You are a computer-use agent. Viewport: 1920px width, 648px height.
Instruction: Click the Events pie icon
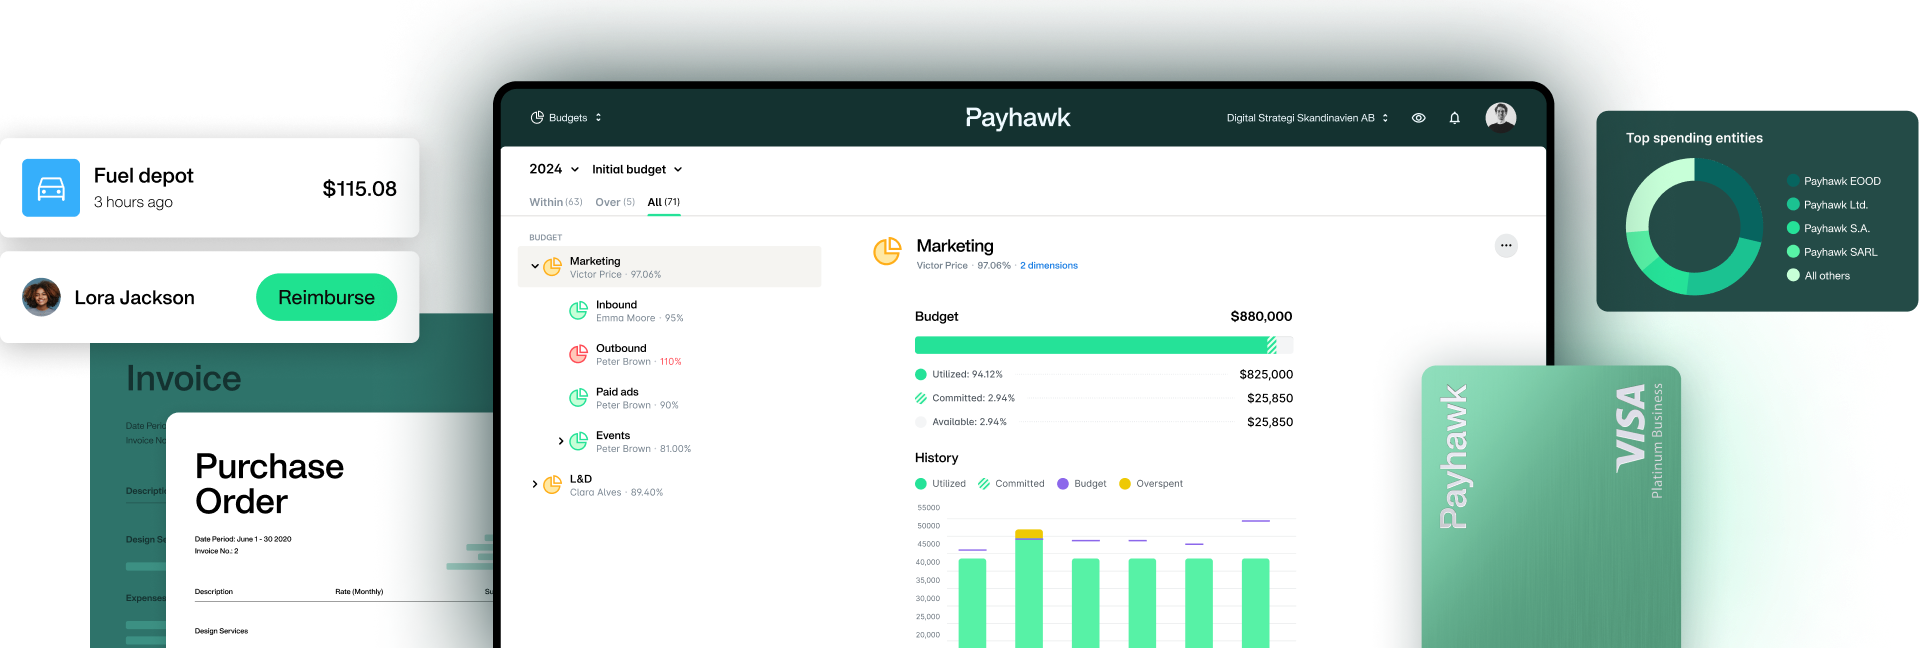(x=578, y=441)
